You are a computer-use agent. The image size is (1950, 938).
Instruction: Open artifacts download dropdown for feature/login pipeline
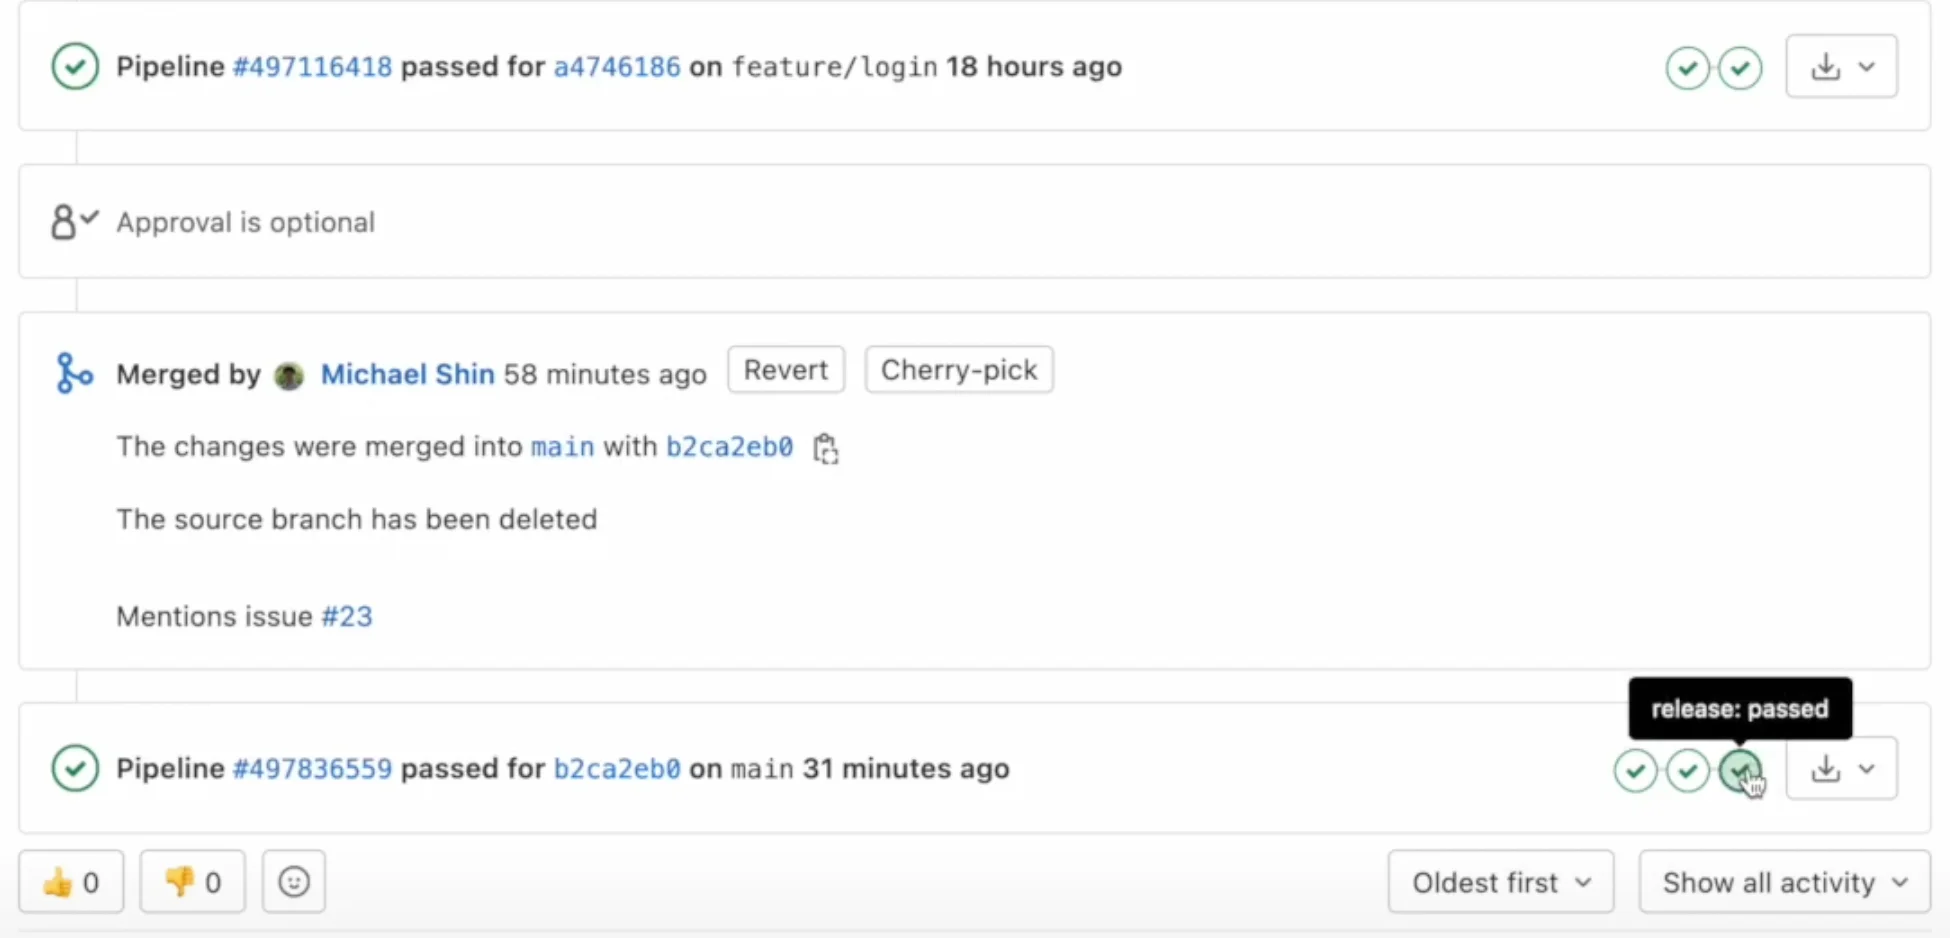coord(1841,67)
